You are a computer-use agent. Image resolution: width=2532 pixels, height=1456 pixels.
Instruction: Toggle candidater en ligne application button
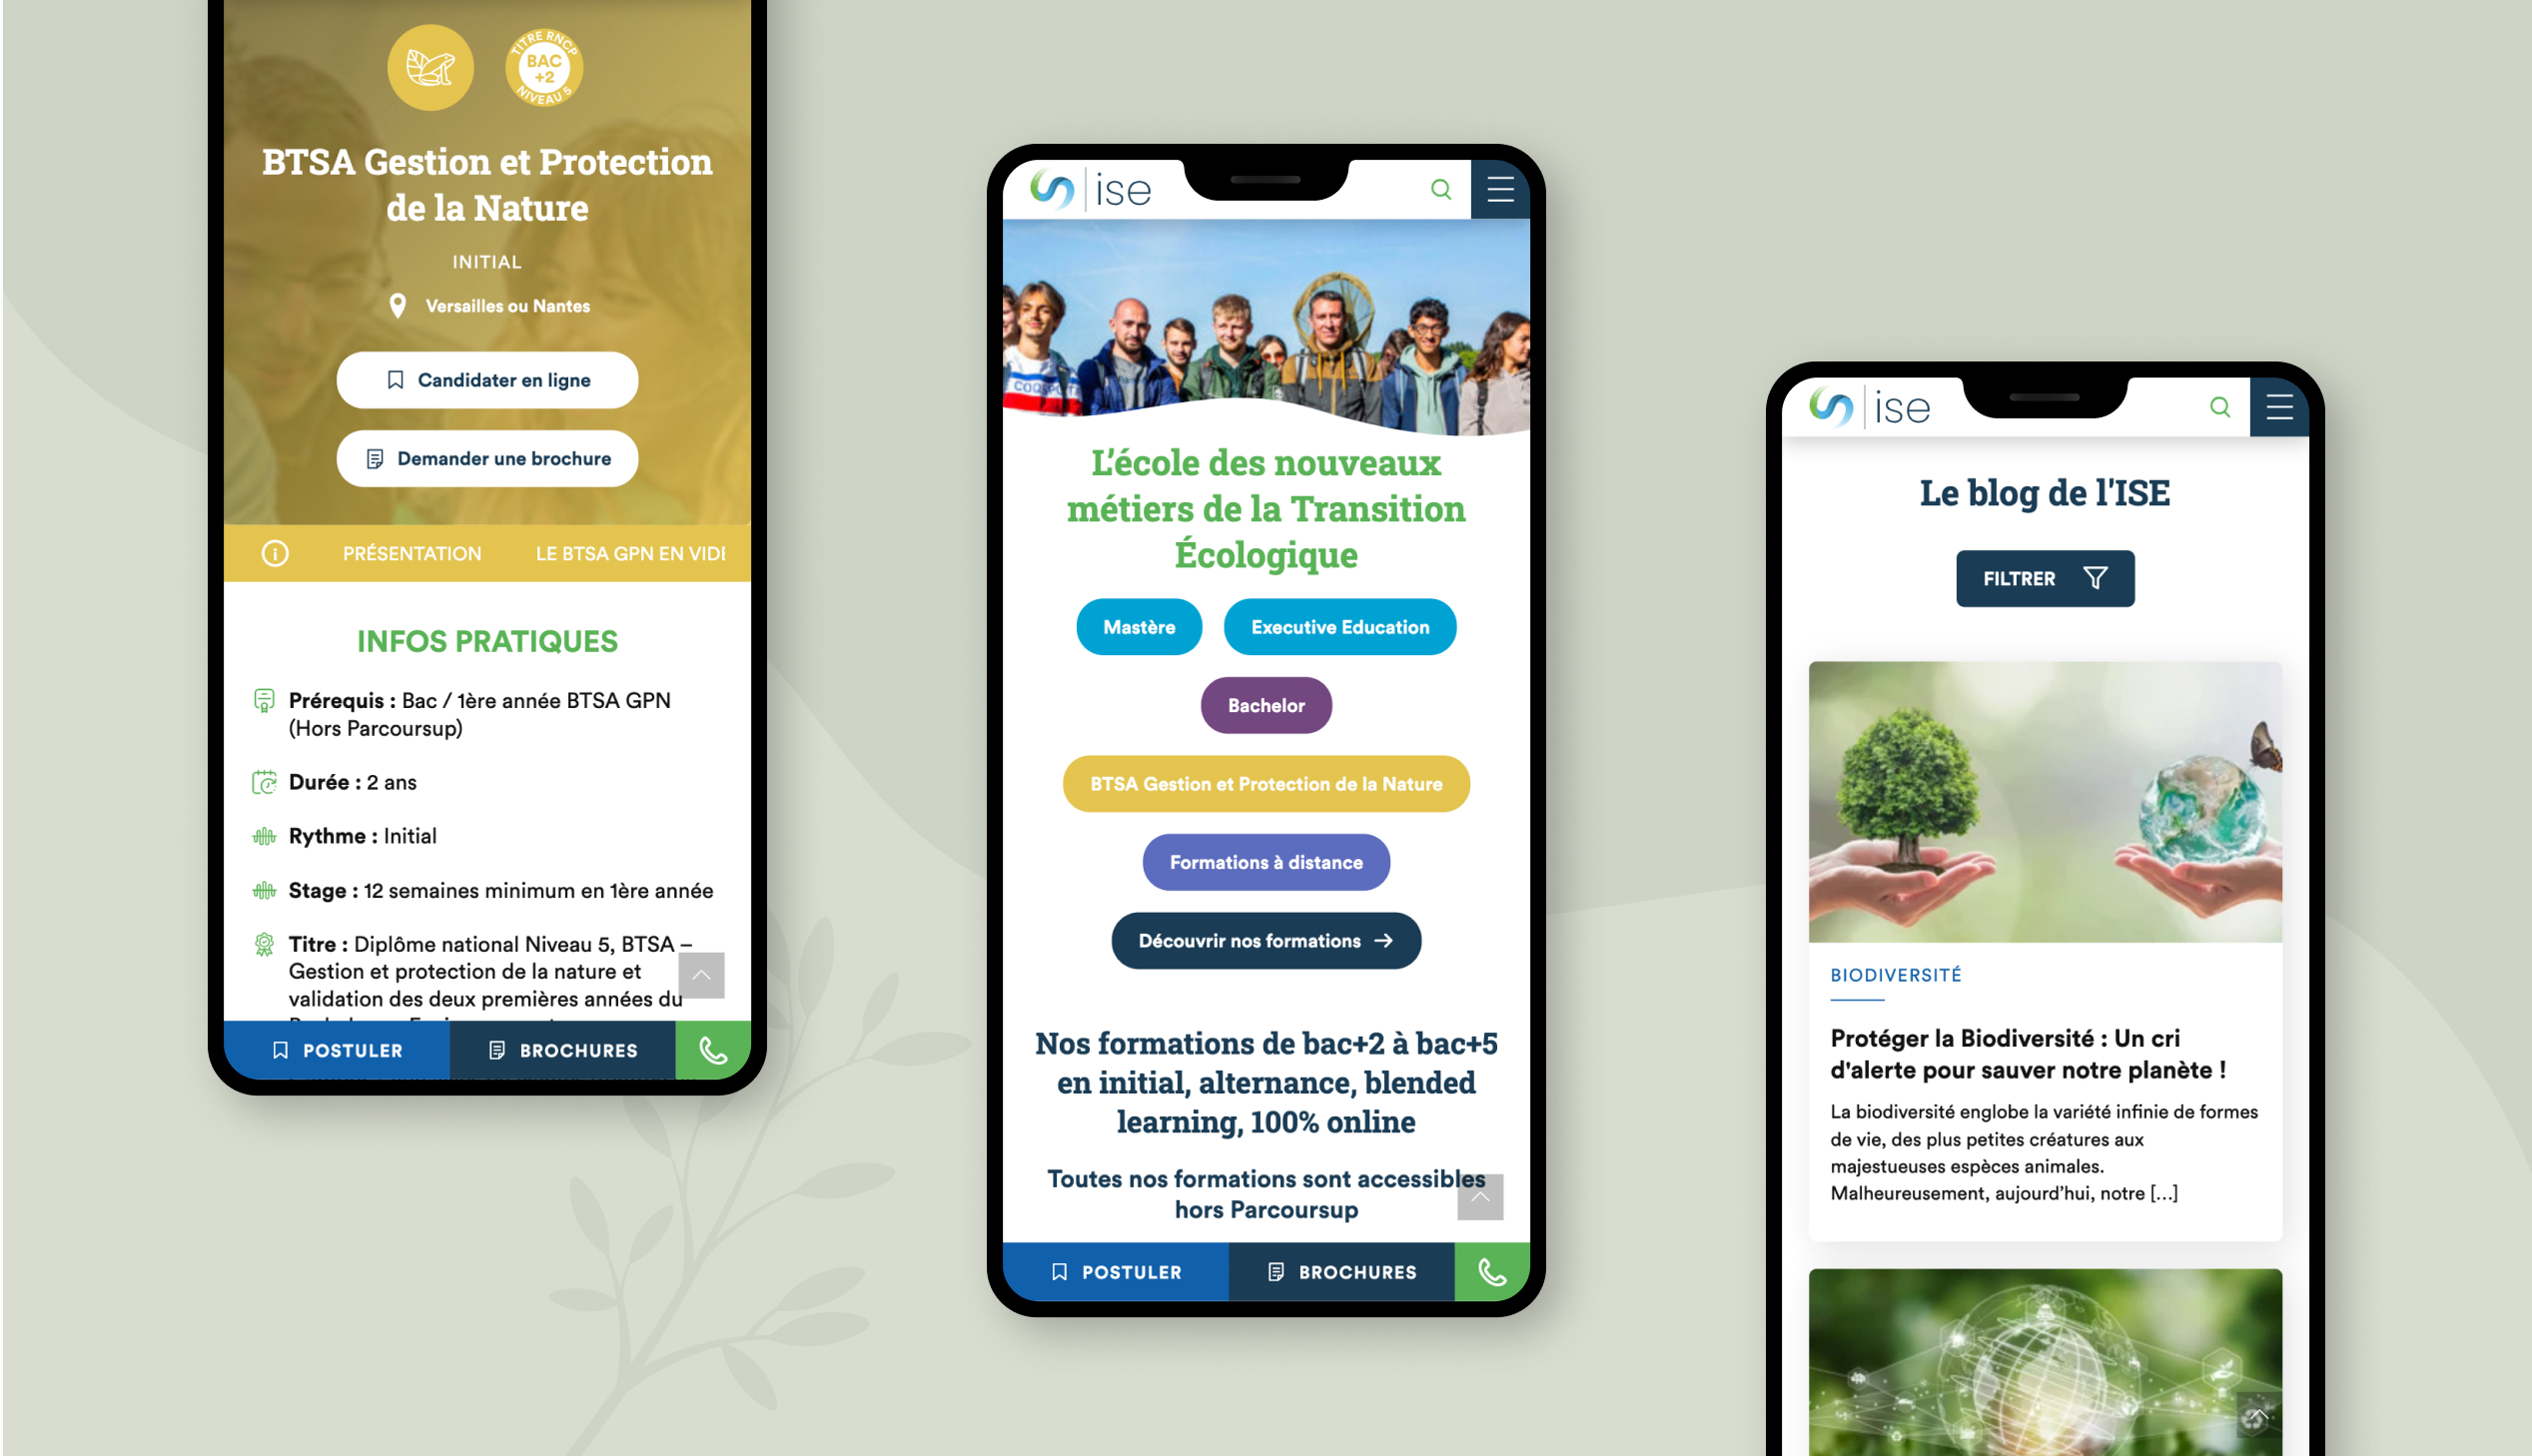click(488, 379)
